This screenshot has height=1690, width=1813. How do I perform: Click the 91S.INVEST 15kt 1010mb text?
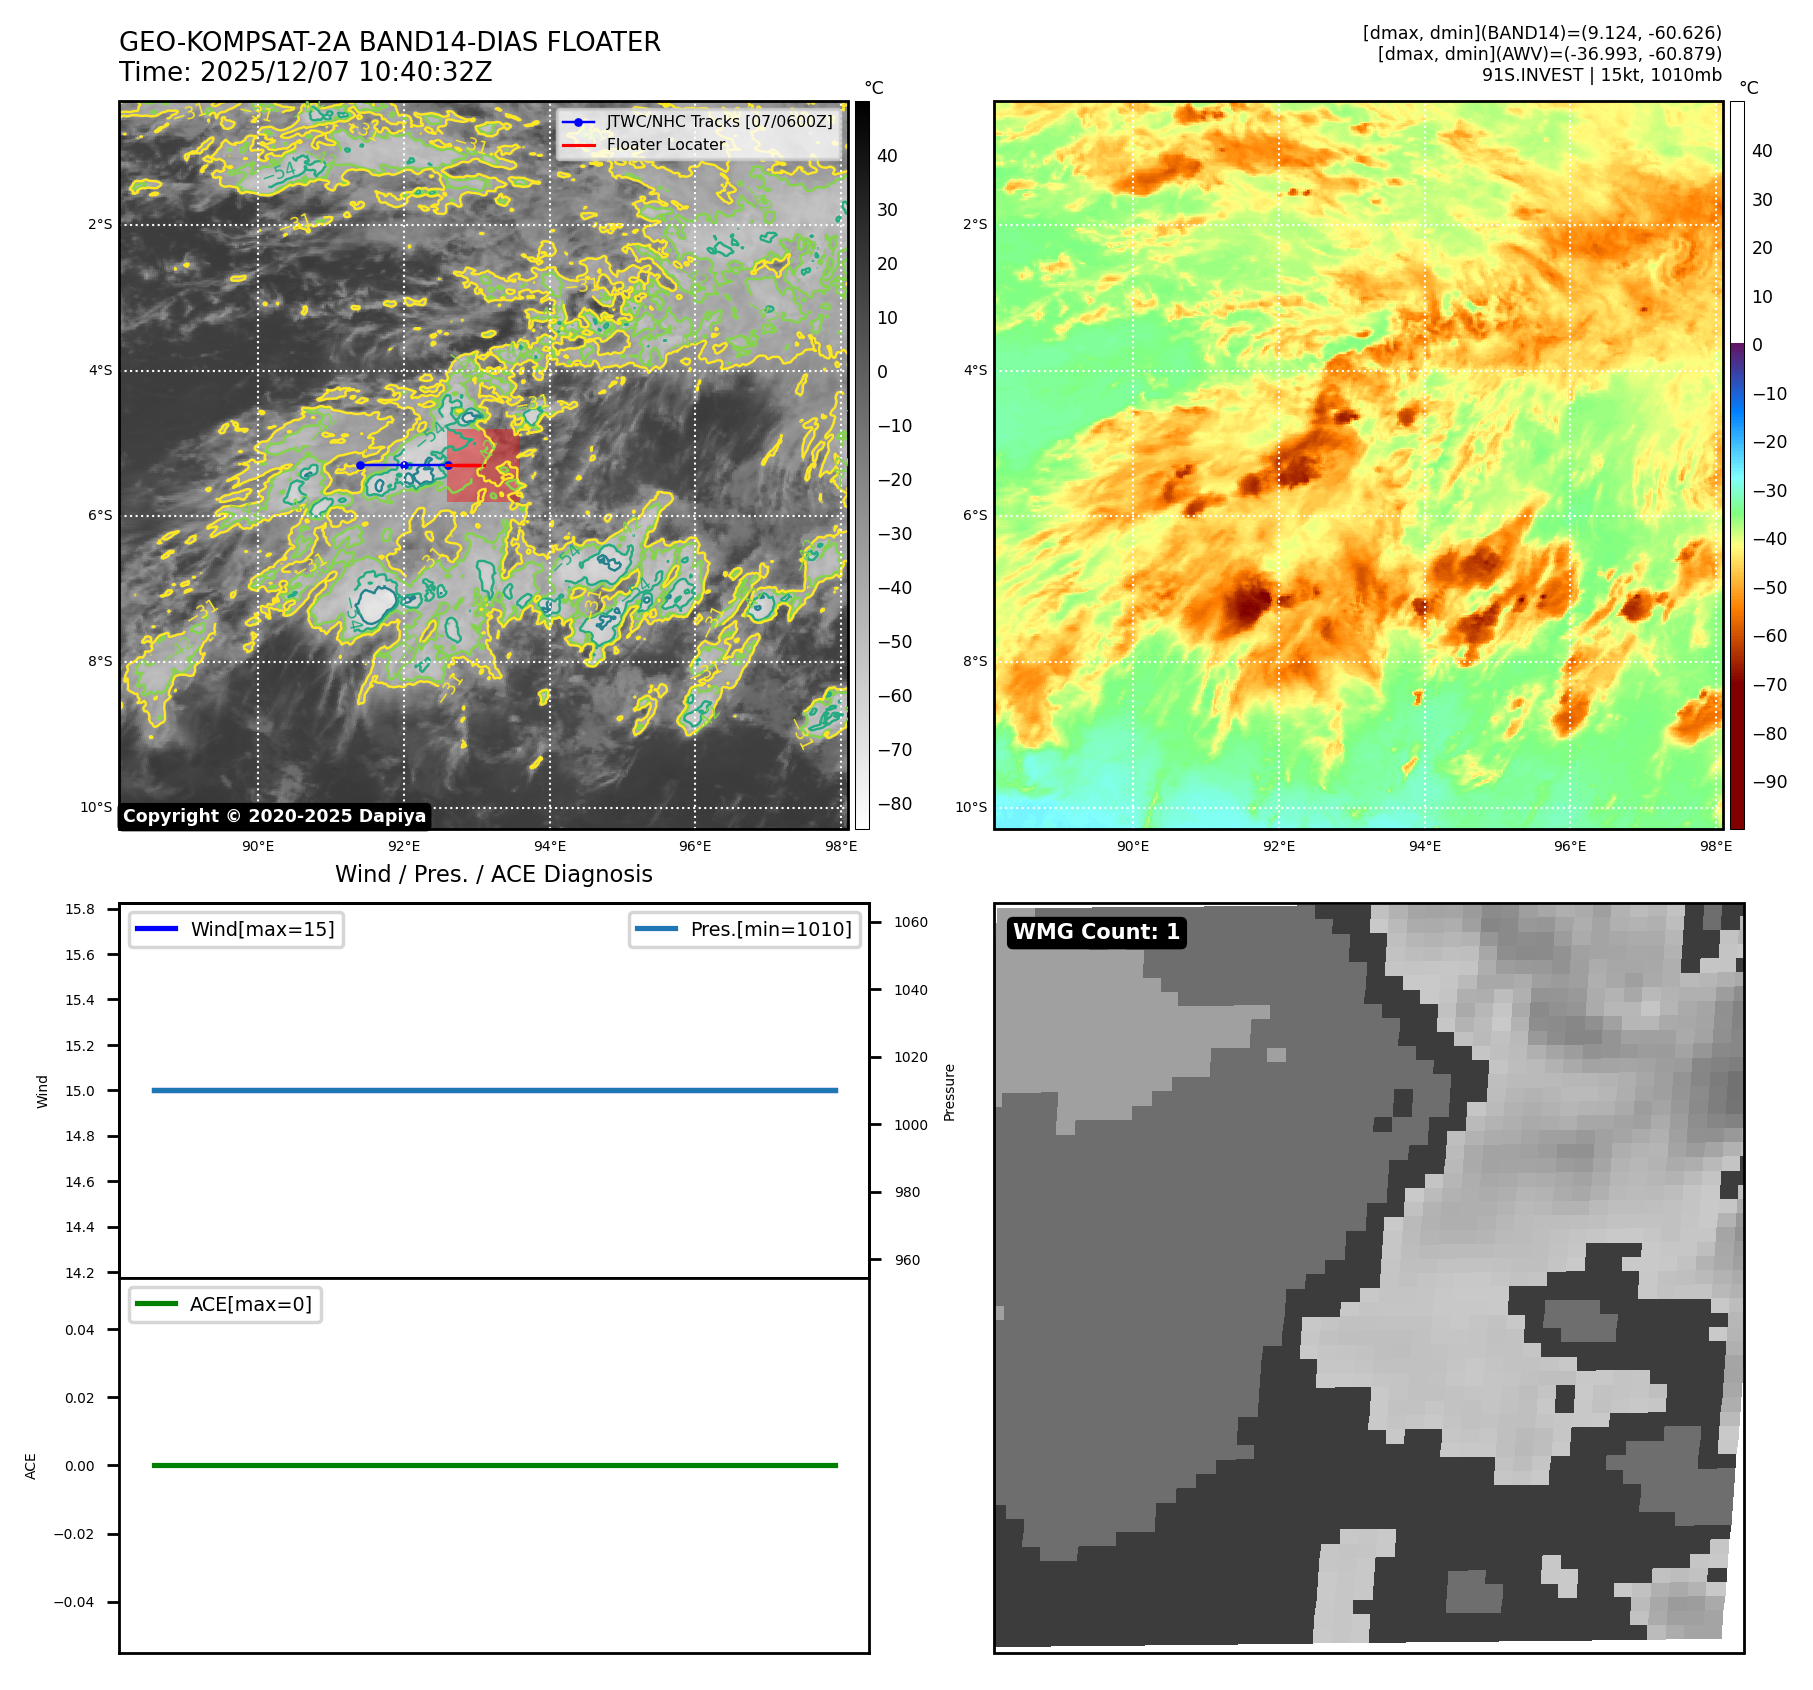click(x=1601, y=75)
